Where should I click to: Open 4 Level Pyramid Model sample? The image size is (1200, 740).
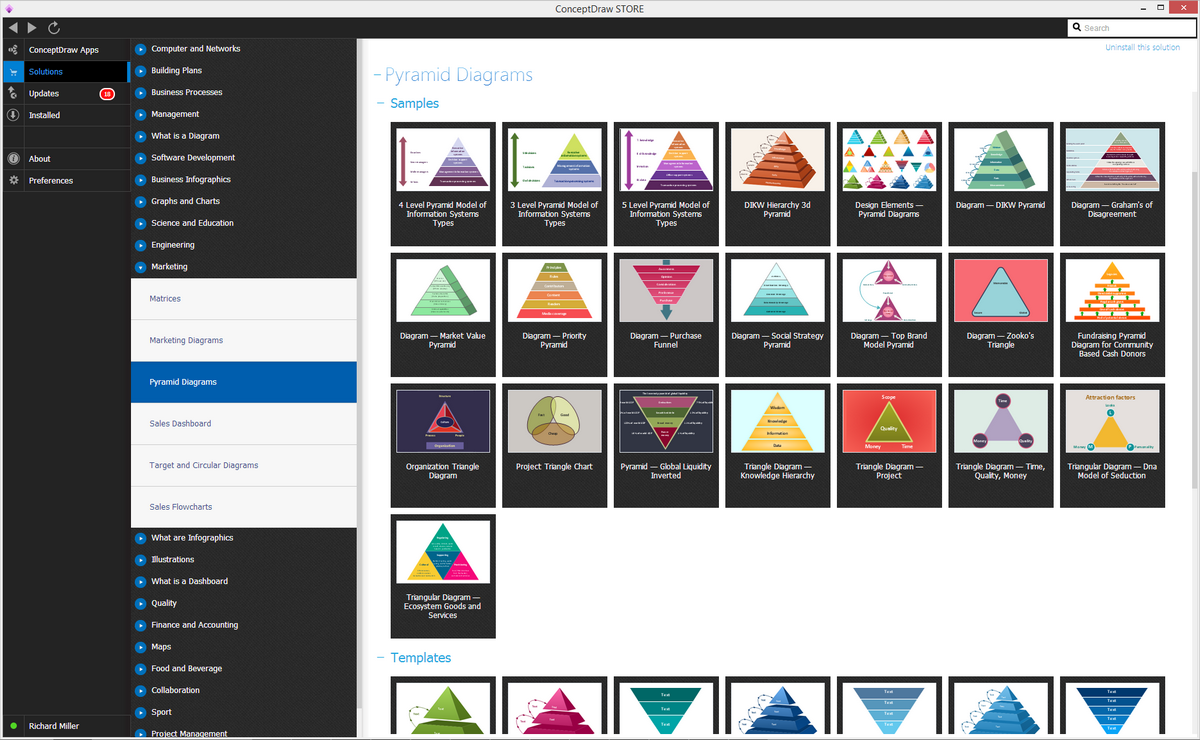click(443, 184)
